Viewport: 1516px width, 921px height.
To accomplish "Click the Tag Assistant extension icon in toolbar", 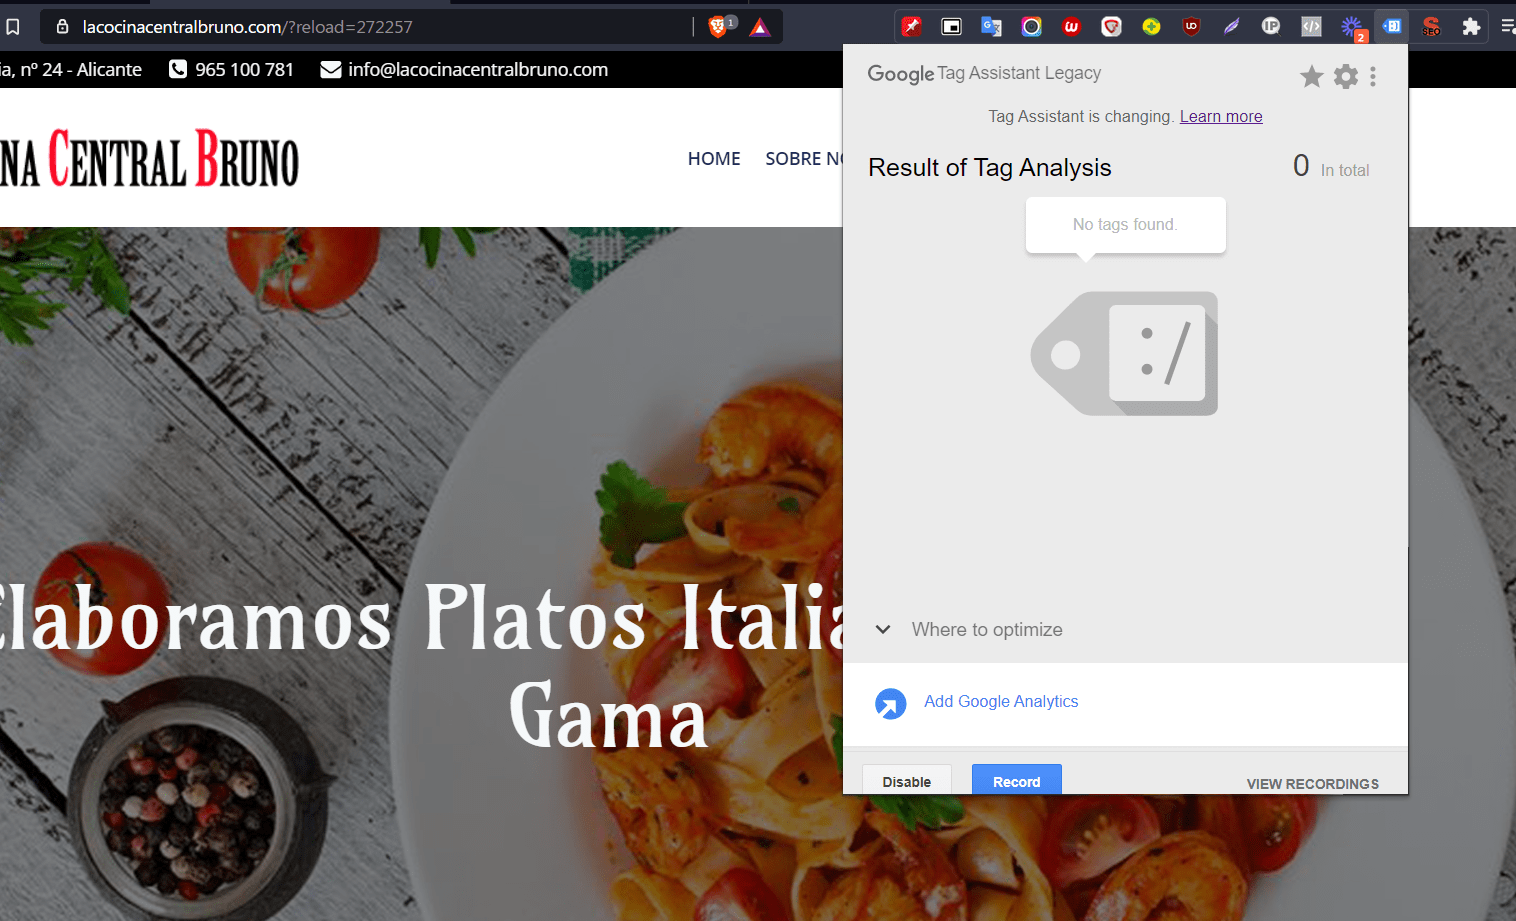I will (1391, 27).
